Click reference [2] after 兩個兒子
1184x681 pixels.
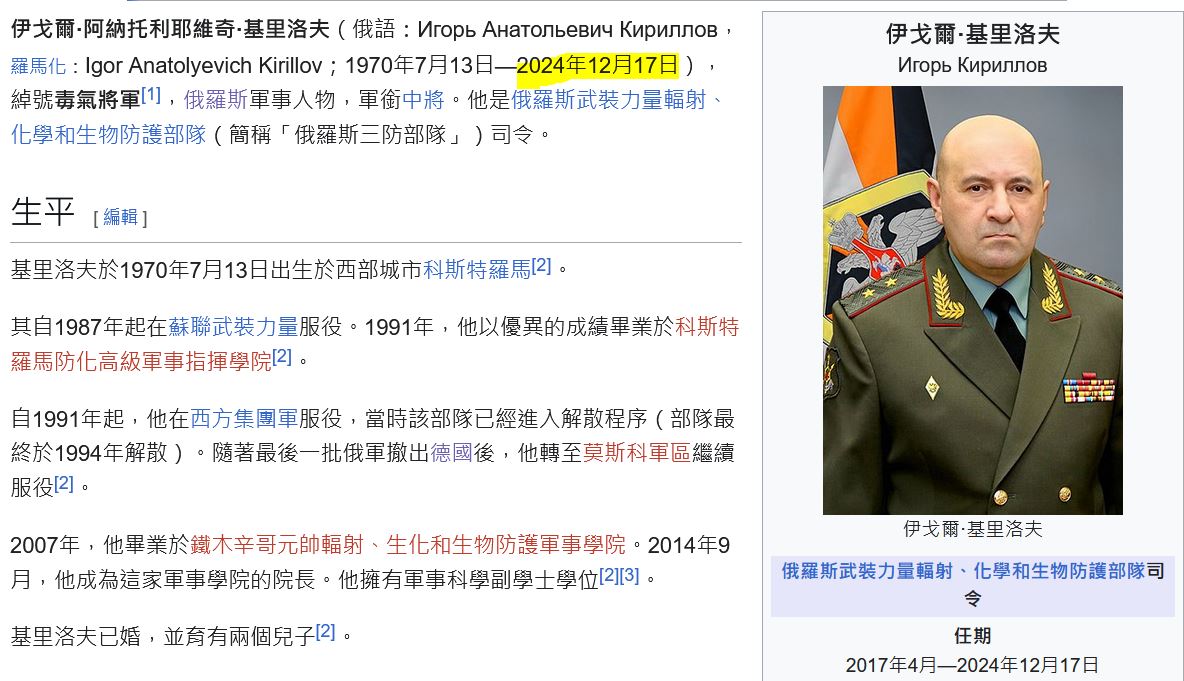point(325,632)
